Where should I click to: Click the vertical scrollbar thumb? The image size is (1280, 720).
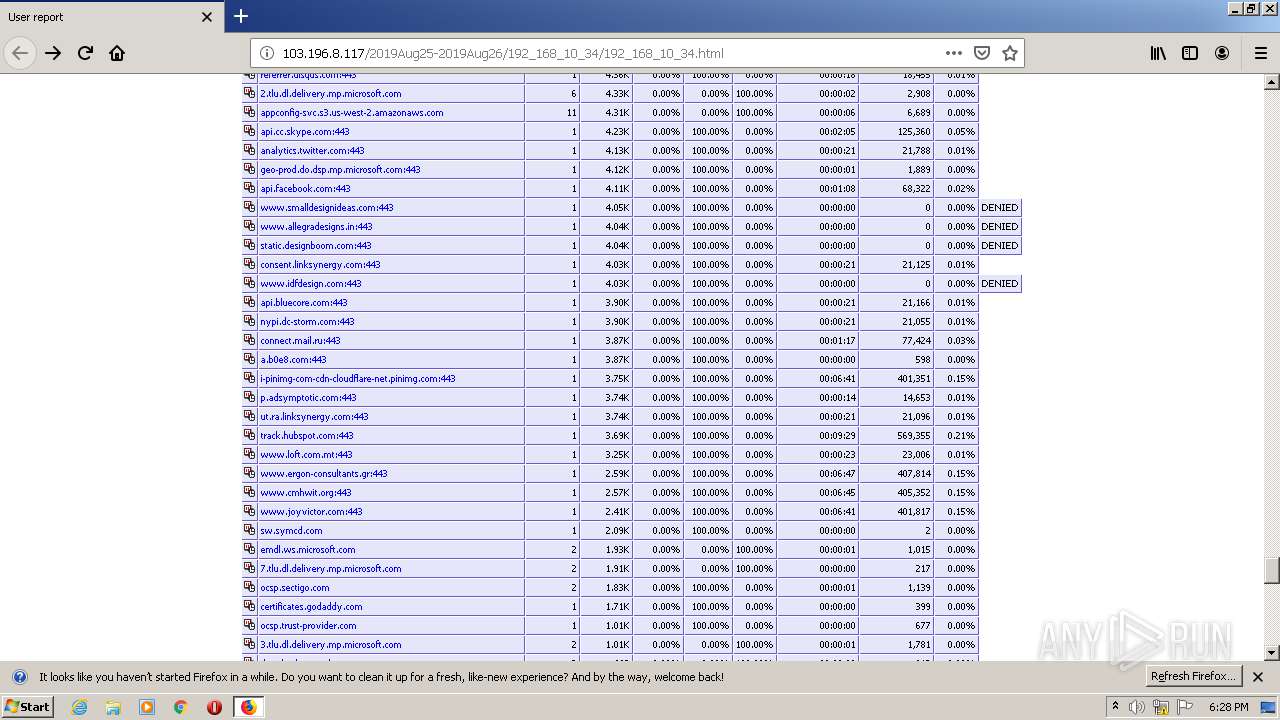click(x=1272, y=570)
